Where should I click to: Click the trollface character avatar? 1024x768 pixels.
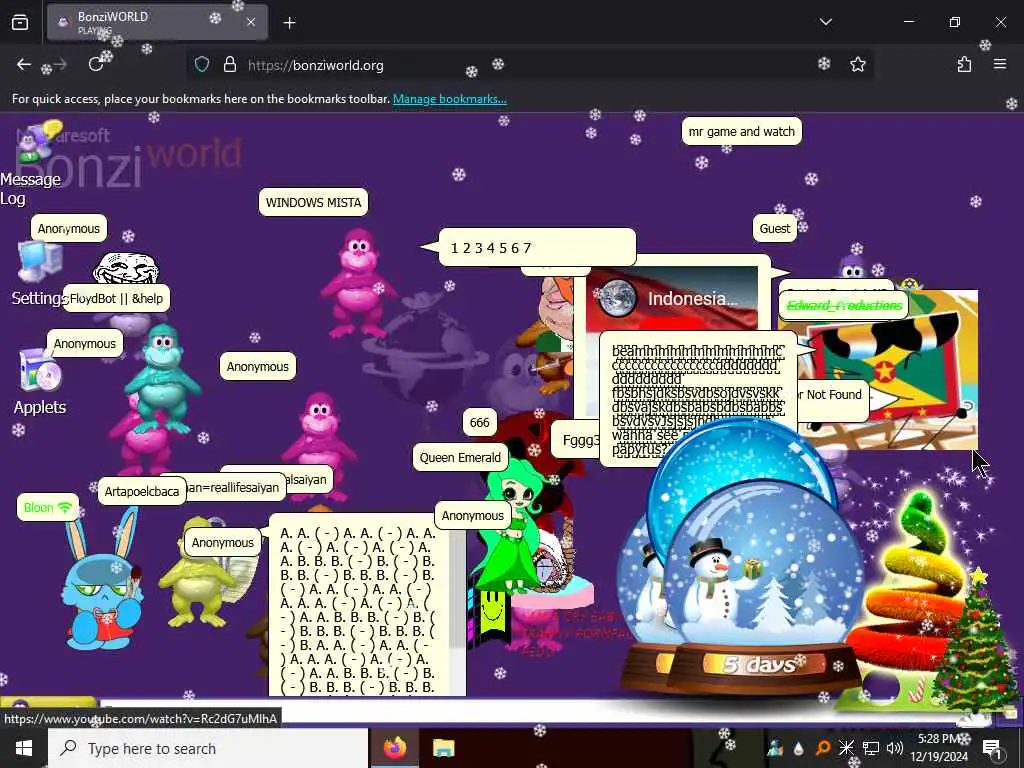[x=126, y=269]
